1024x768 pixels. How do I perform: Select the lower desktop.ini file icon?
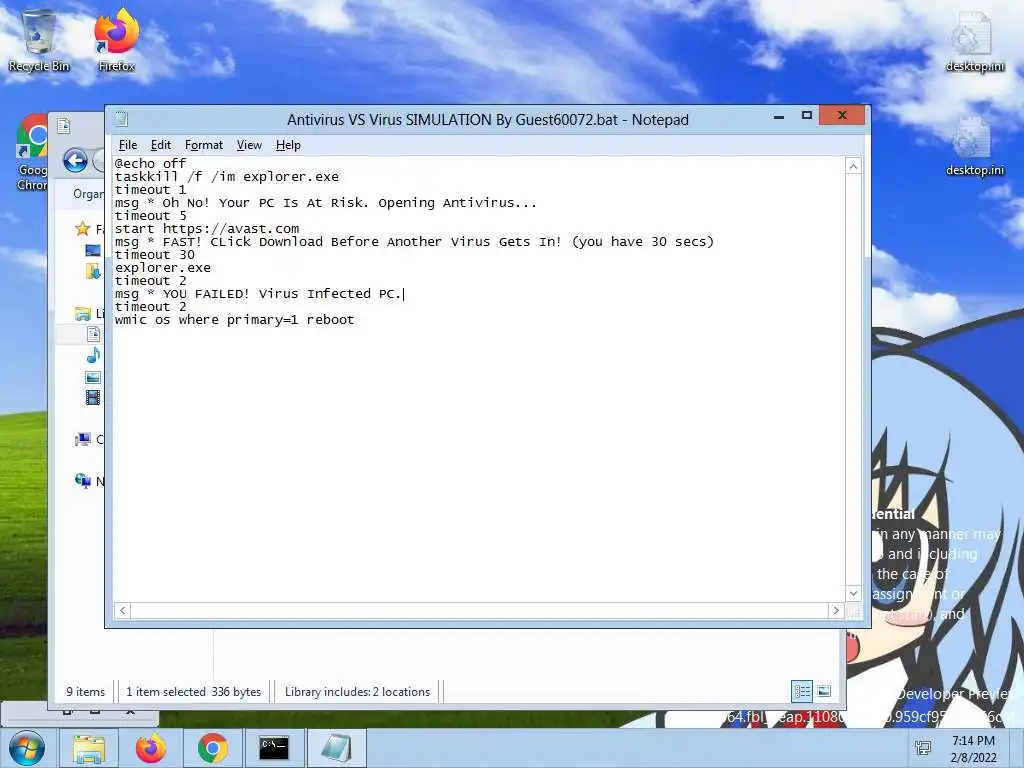974,146
